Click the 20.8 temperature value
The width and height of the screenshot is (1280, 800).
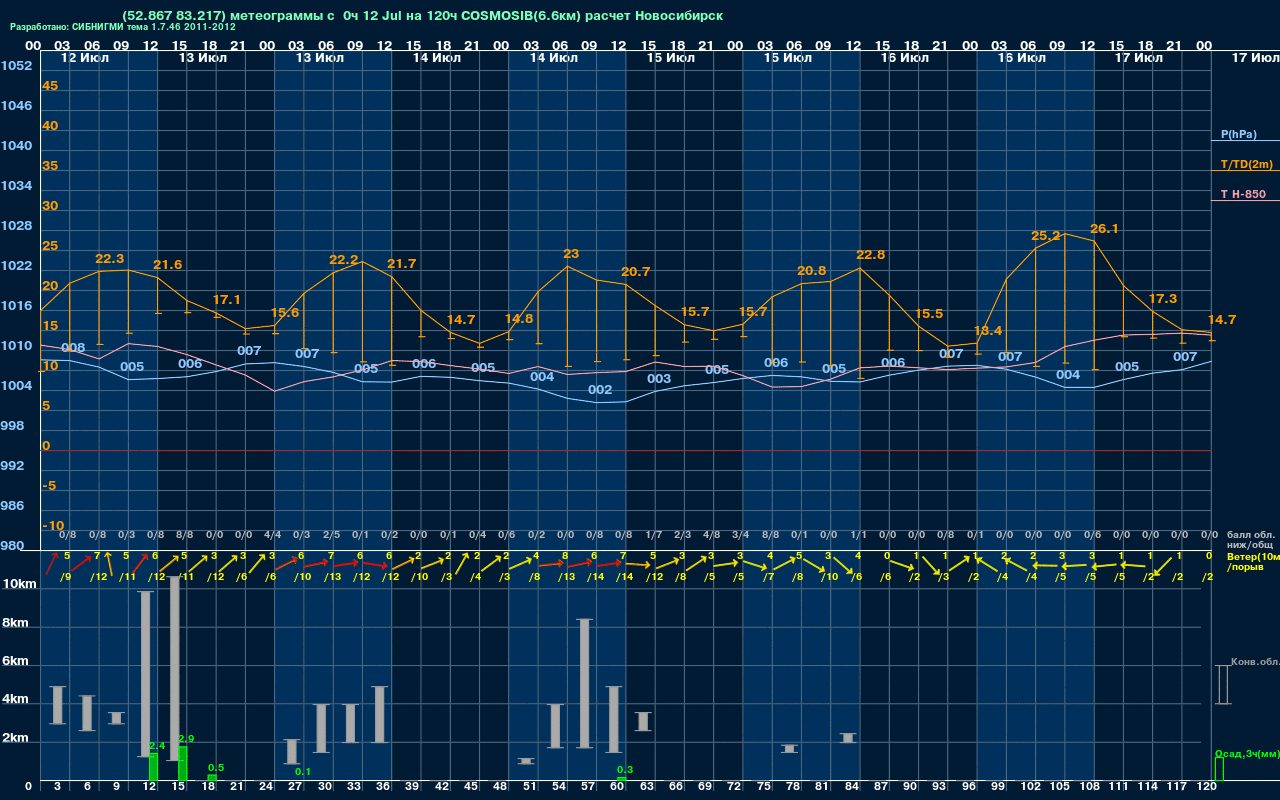[x=811, y=271]
